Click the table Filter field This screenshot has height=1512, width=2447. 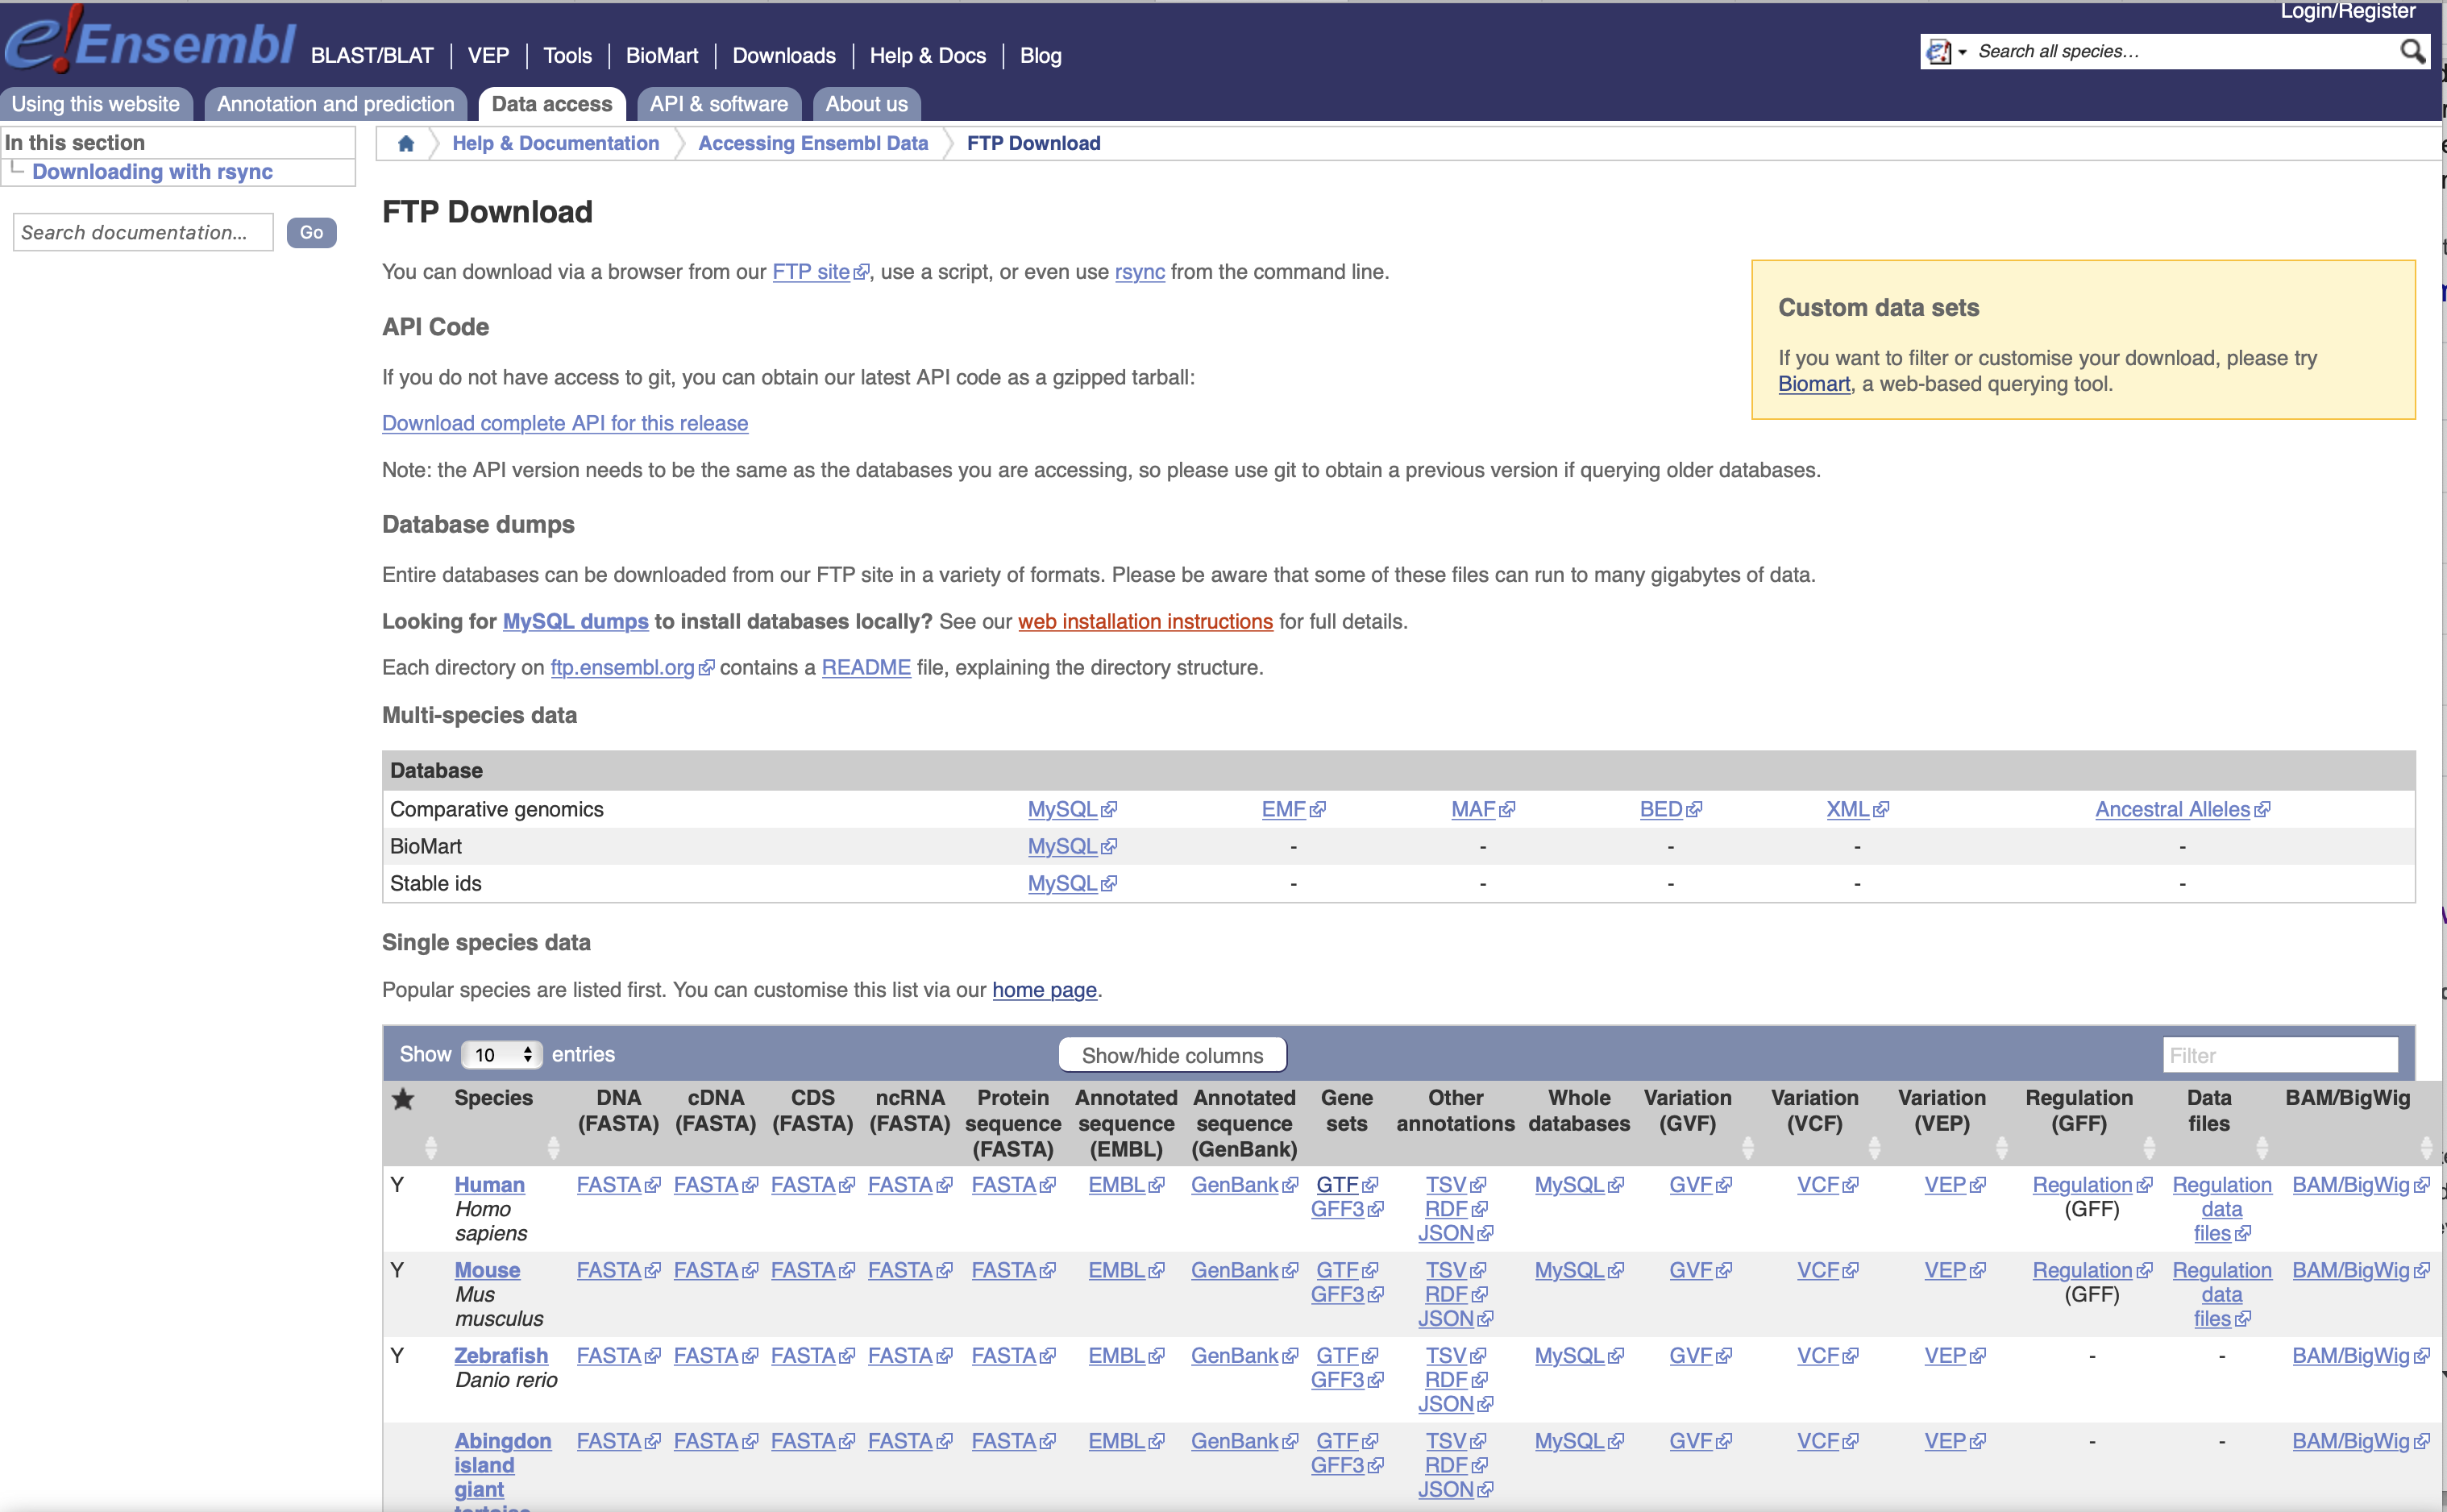click(x=2280, y=1055)
